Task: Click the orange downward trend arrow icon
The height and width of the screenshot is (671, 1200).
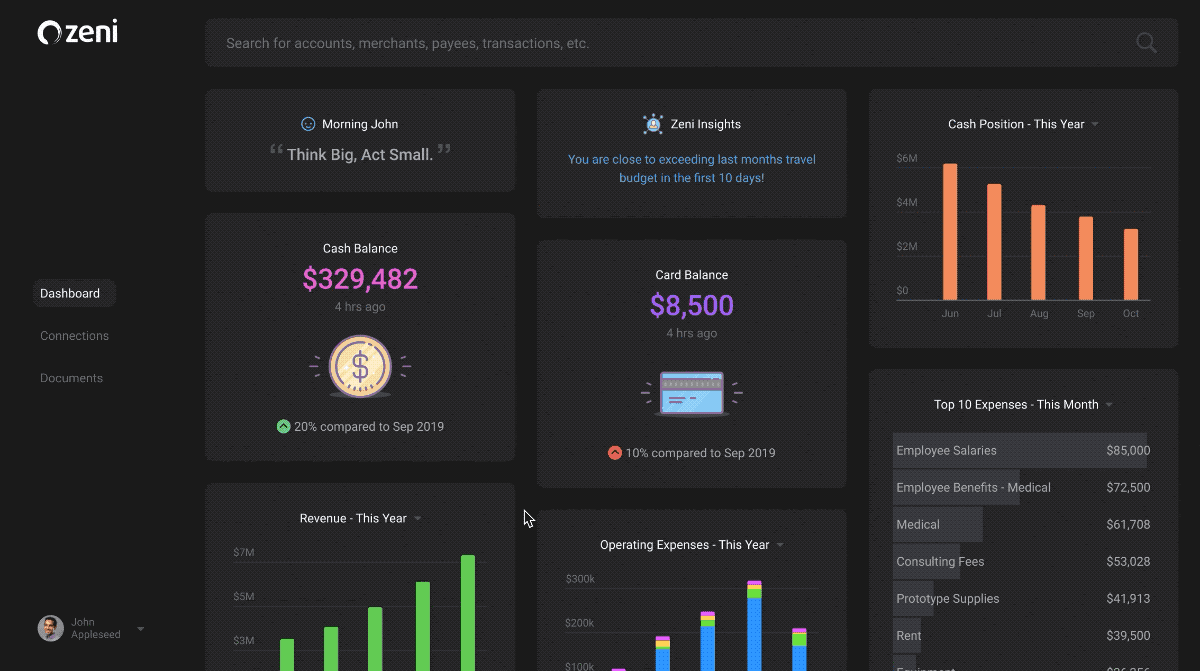Action: [614, 452]
